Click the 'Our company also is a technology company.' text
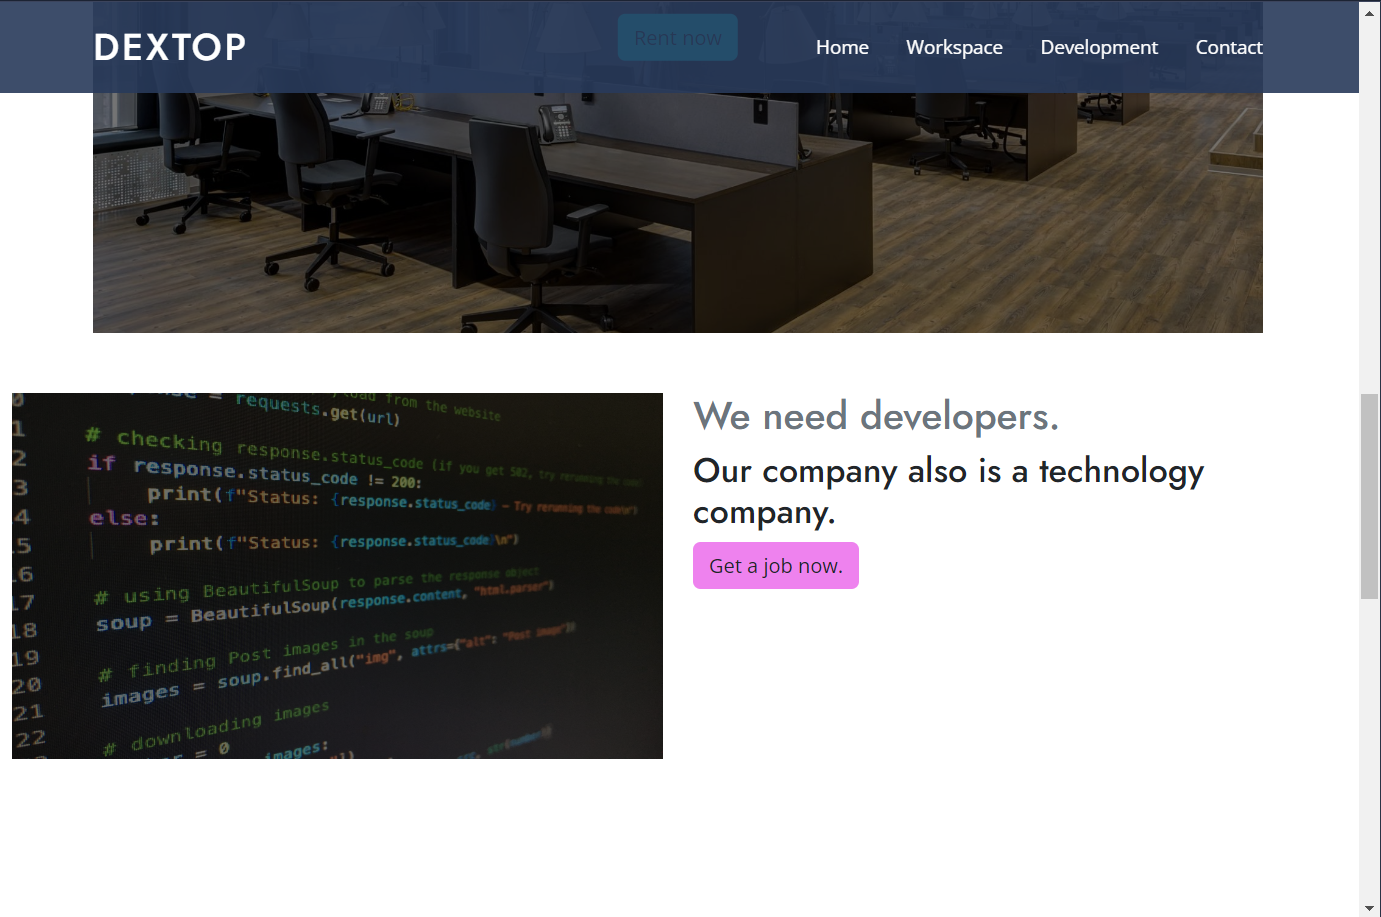The height and width of the screenshot is (917, 1381). click(x=948, y=491)
